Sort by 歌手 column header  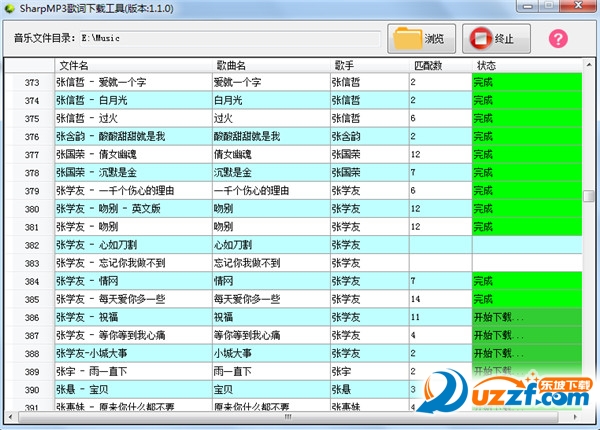click(x=370, y=66)
